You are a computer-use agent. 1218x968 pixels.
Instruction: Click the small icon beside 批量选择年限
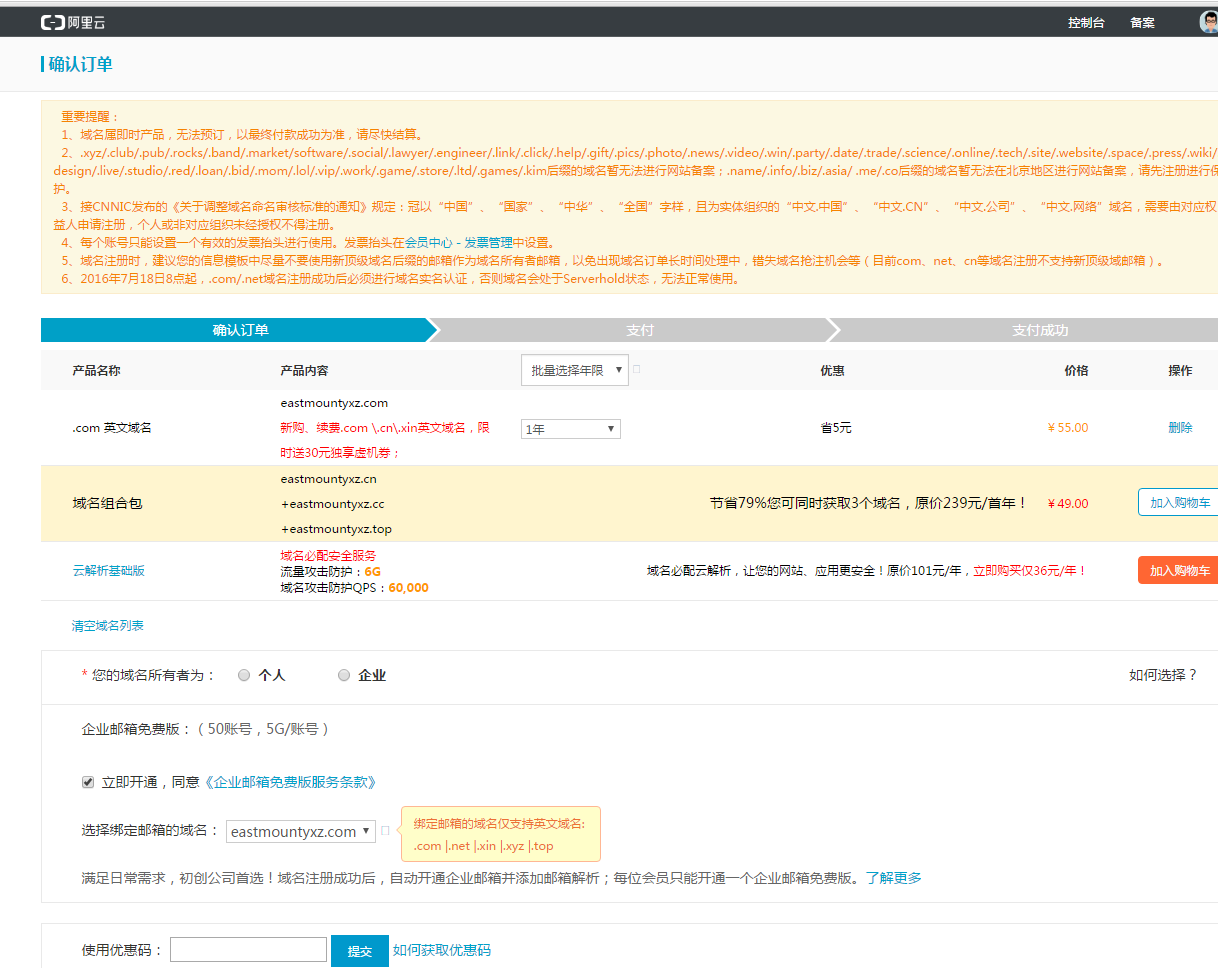[637, 369]
